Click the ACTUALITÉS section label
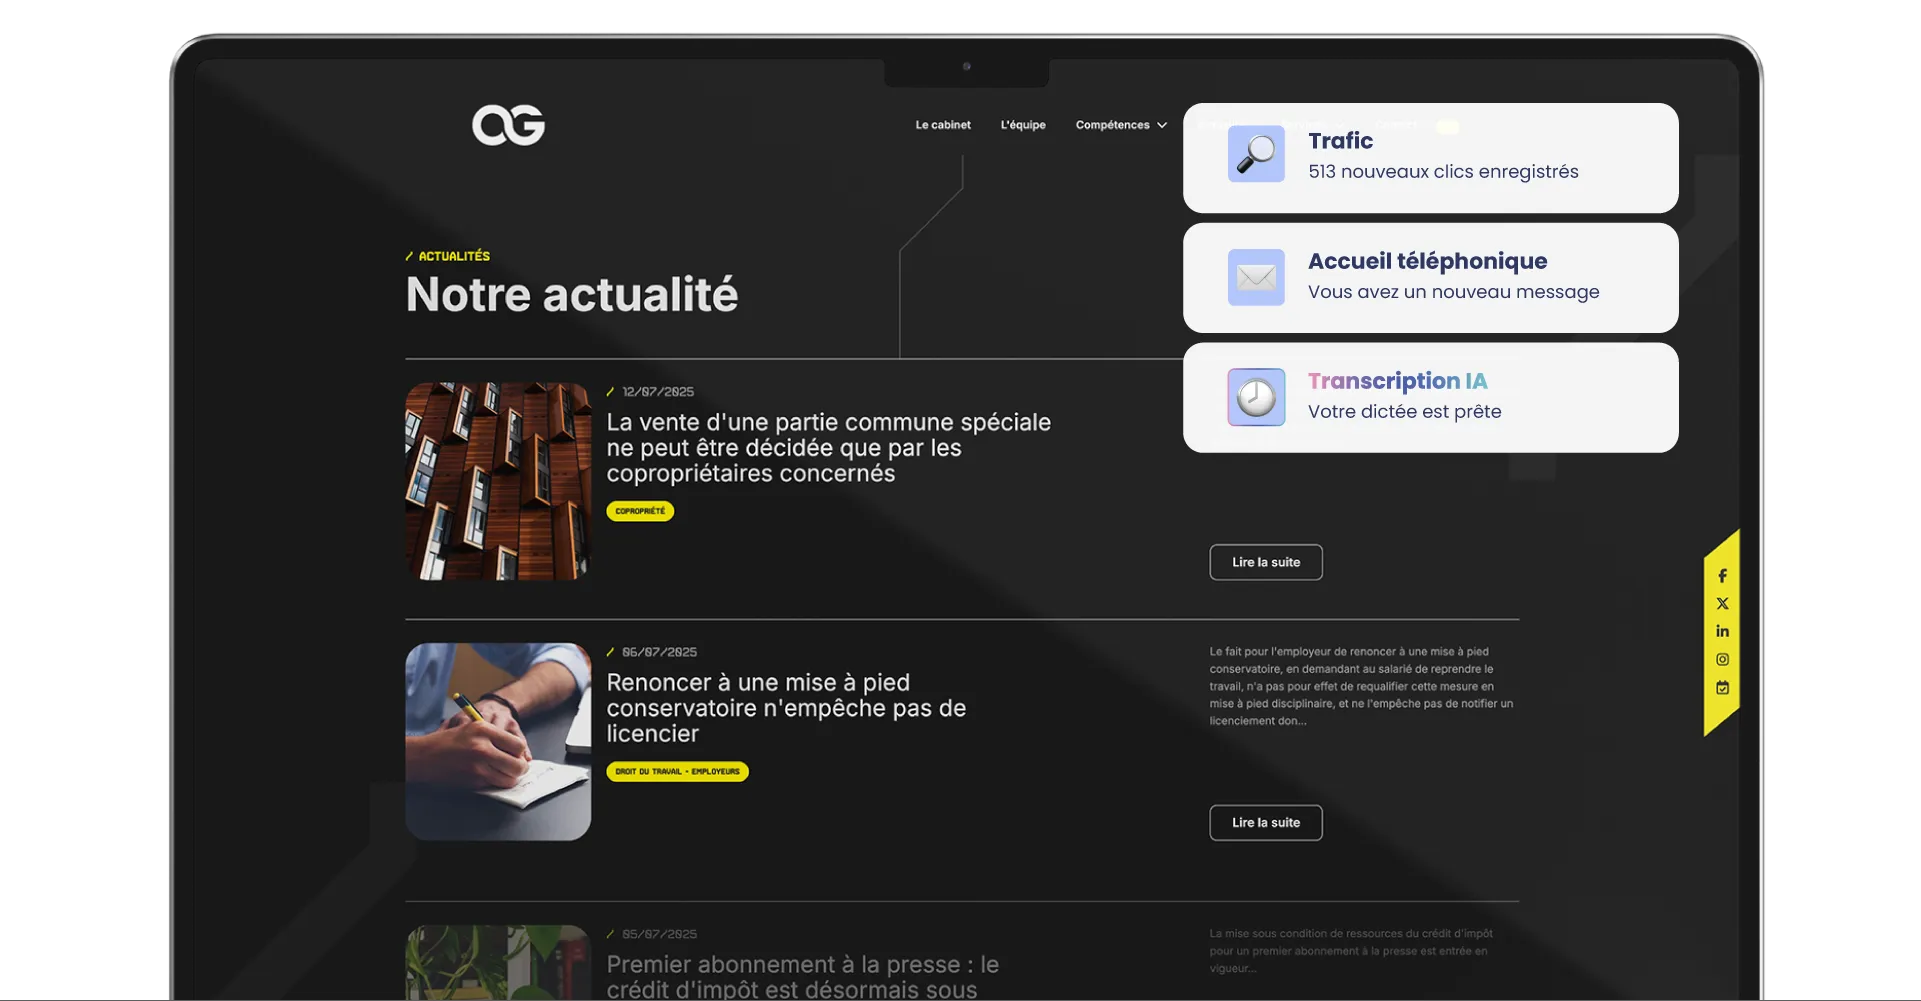Screen dimensions: 1921x1001 [453, 256]
